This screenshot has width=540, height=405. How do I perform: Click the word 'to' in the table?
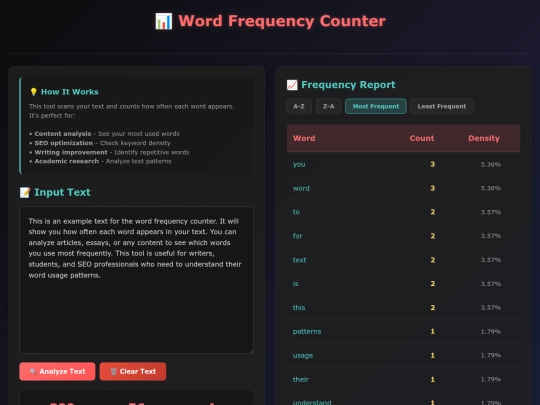296,212
